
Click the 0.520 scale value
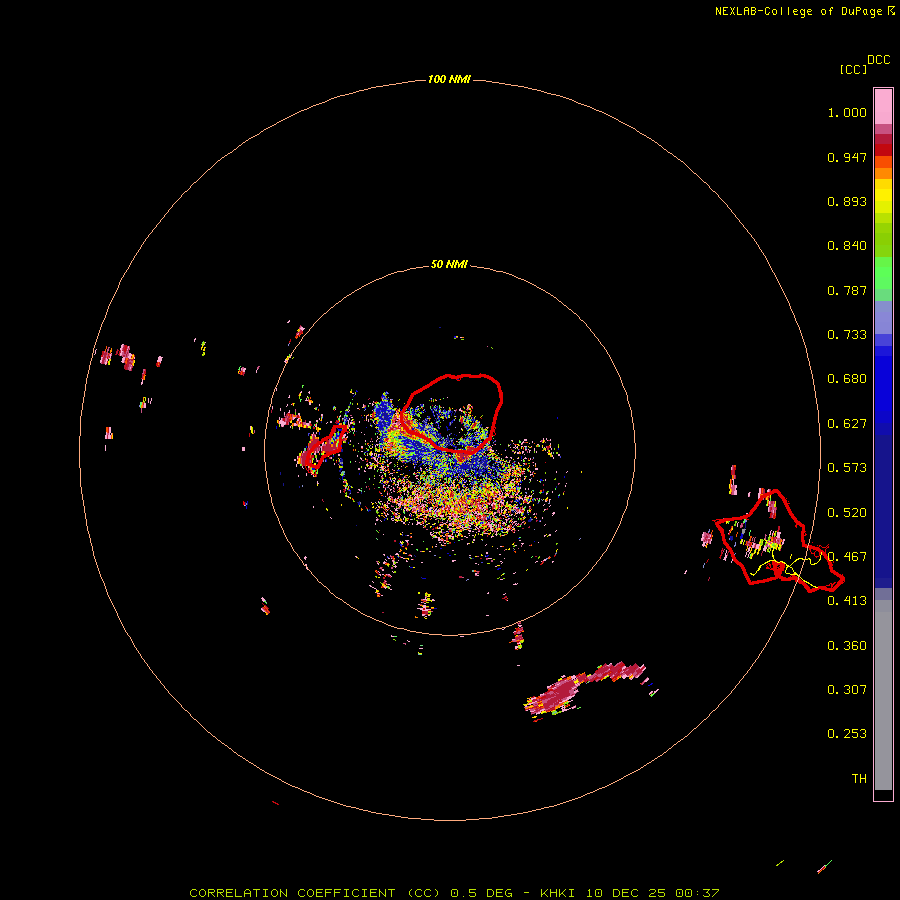847,513
